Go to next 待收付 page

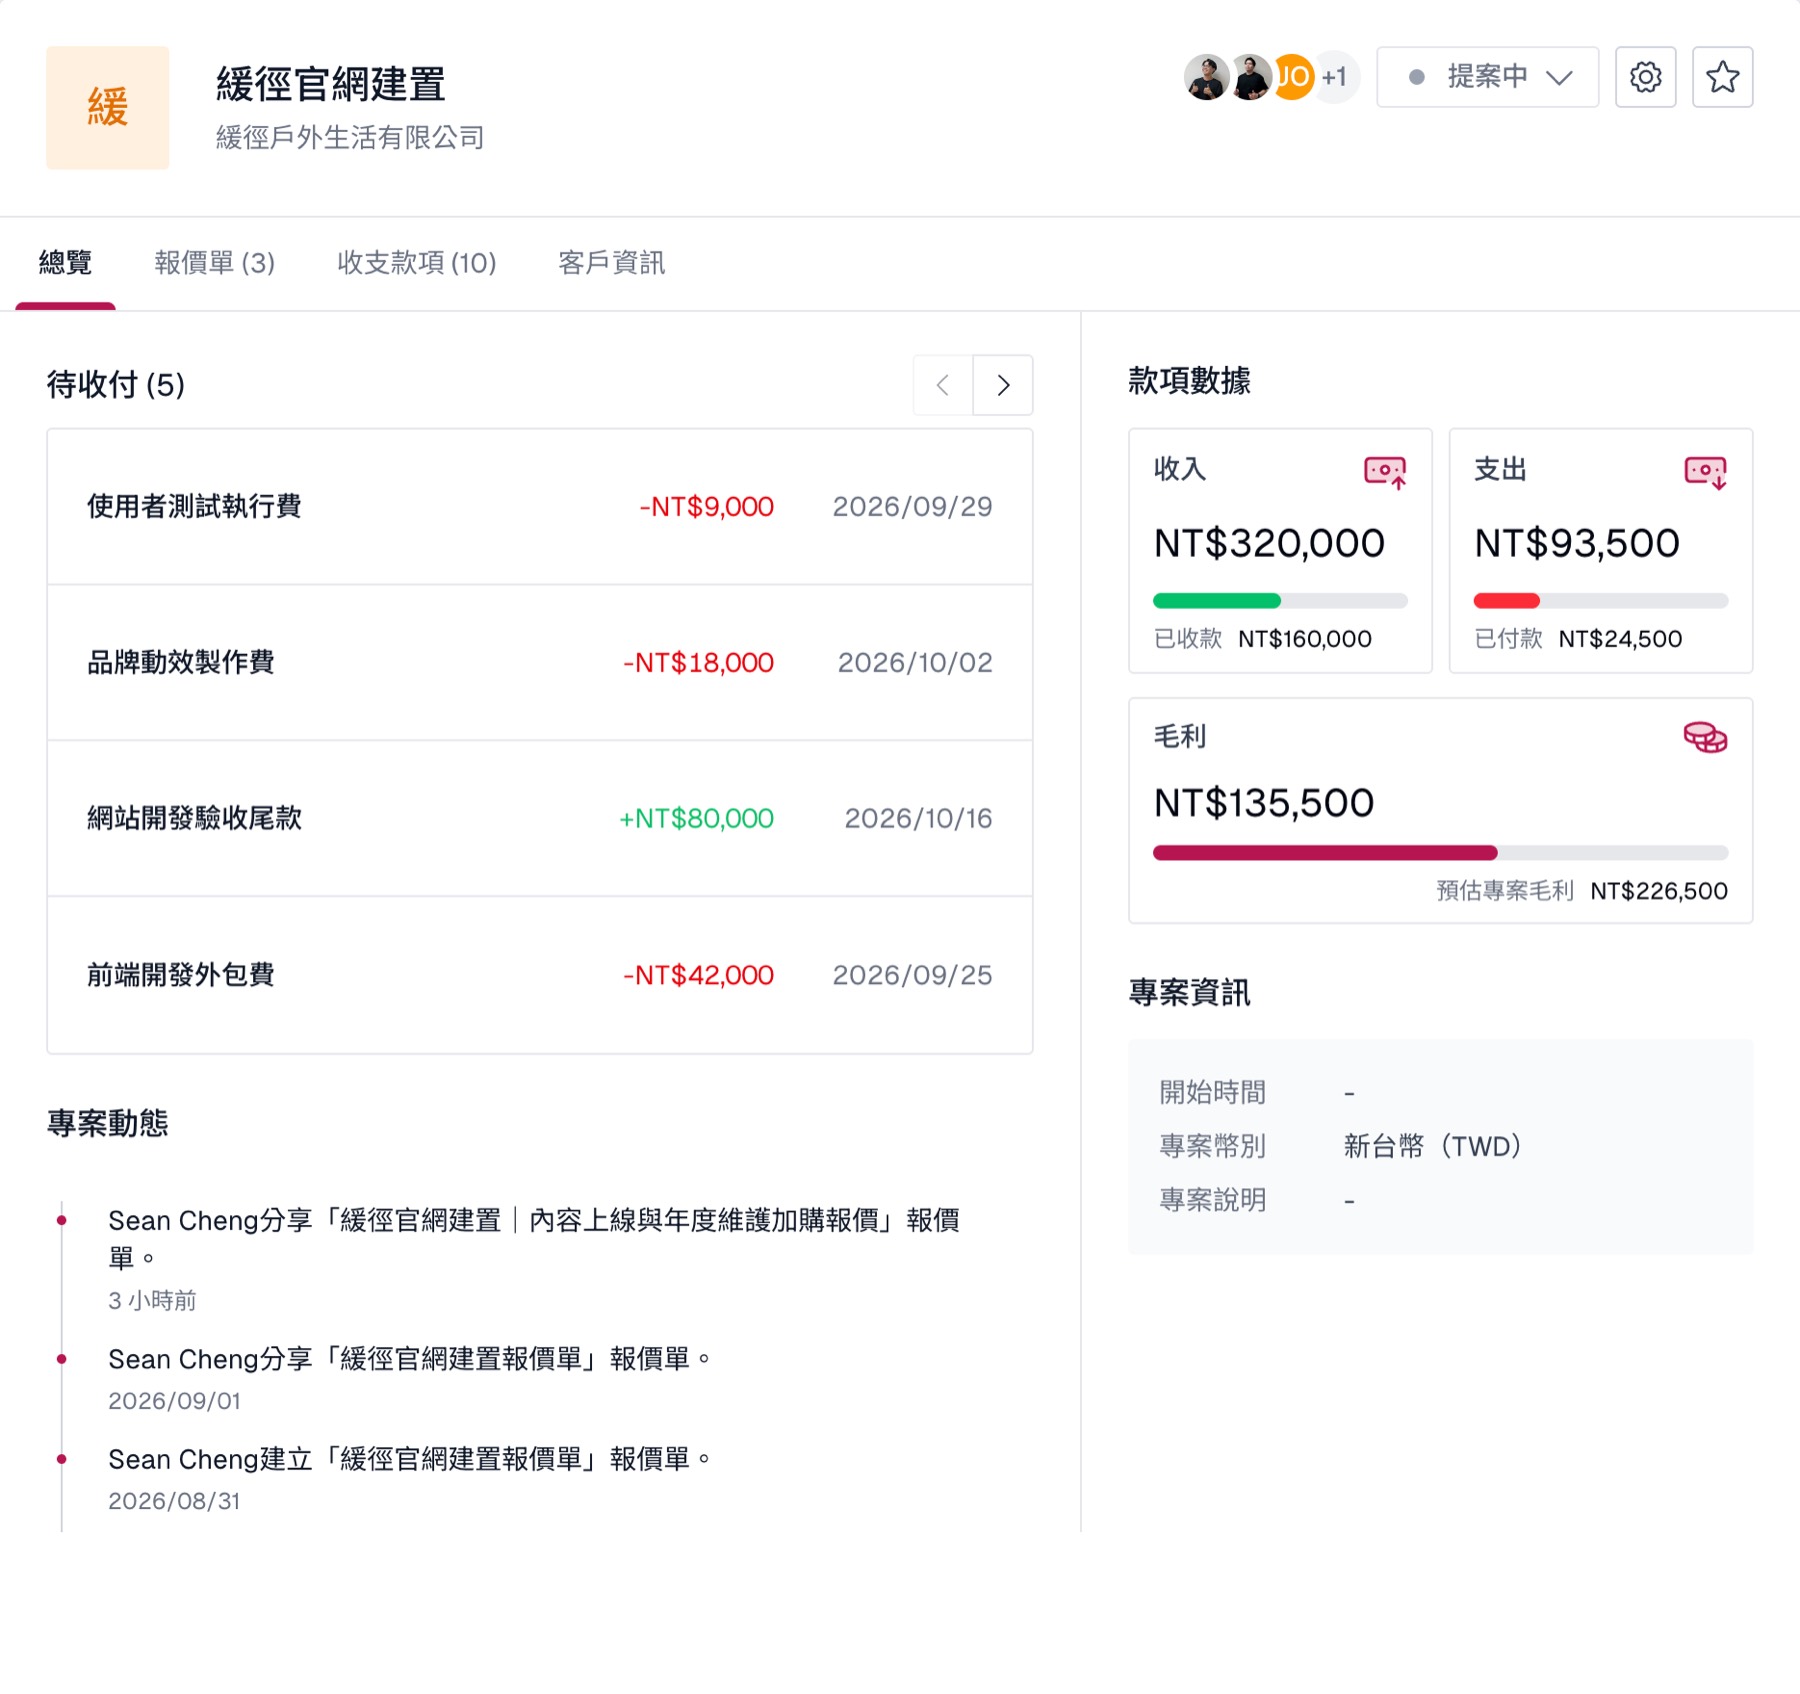1003,385
